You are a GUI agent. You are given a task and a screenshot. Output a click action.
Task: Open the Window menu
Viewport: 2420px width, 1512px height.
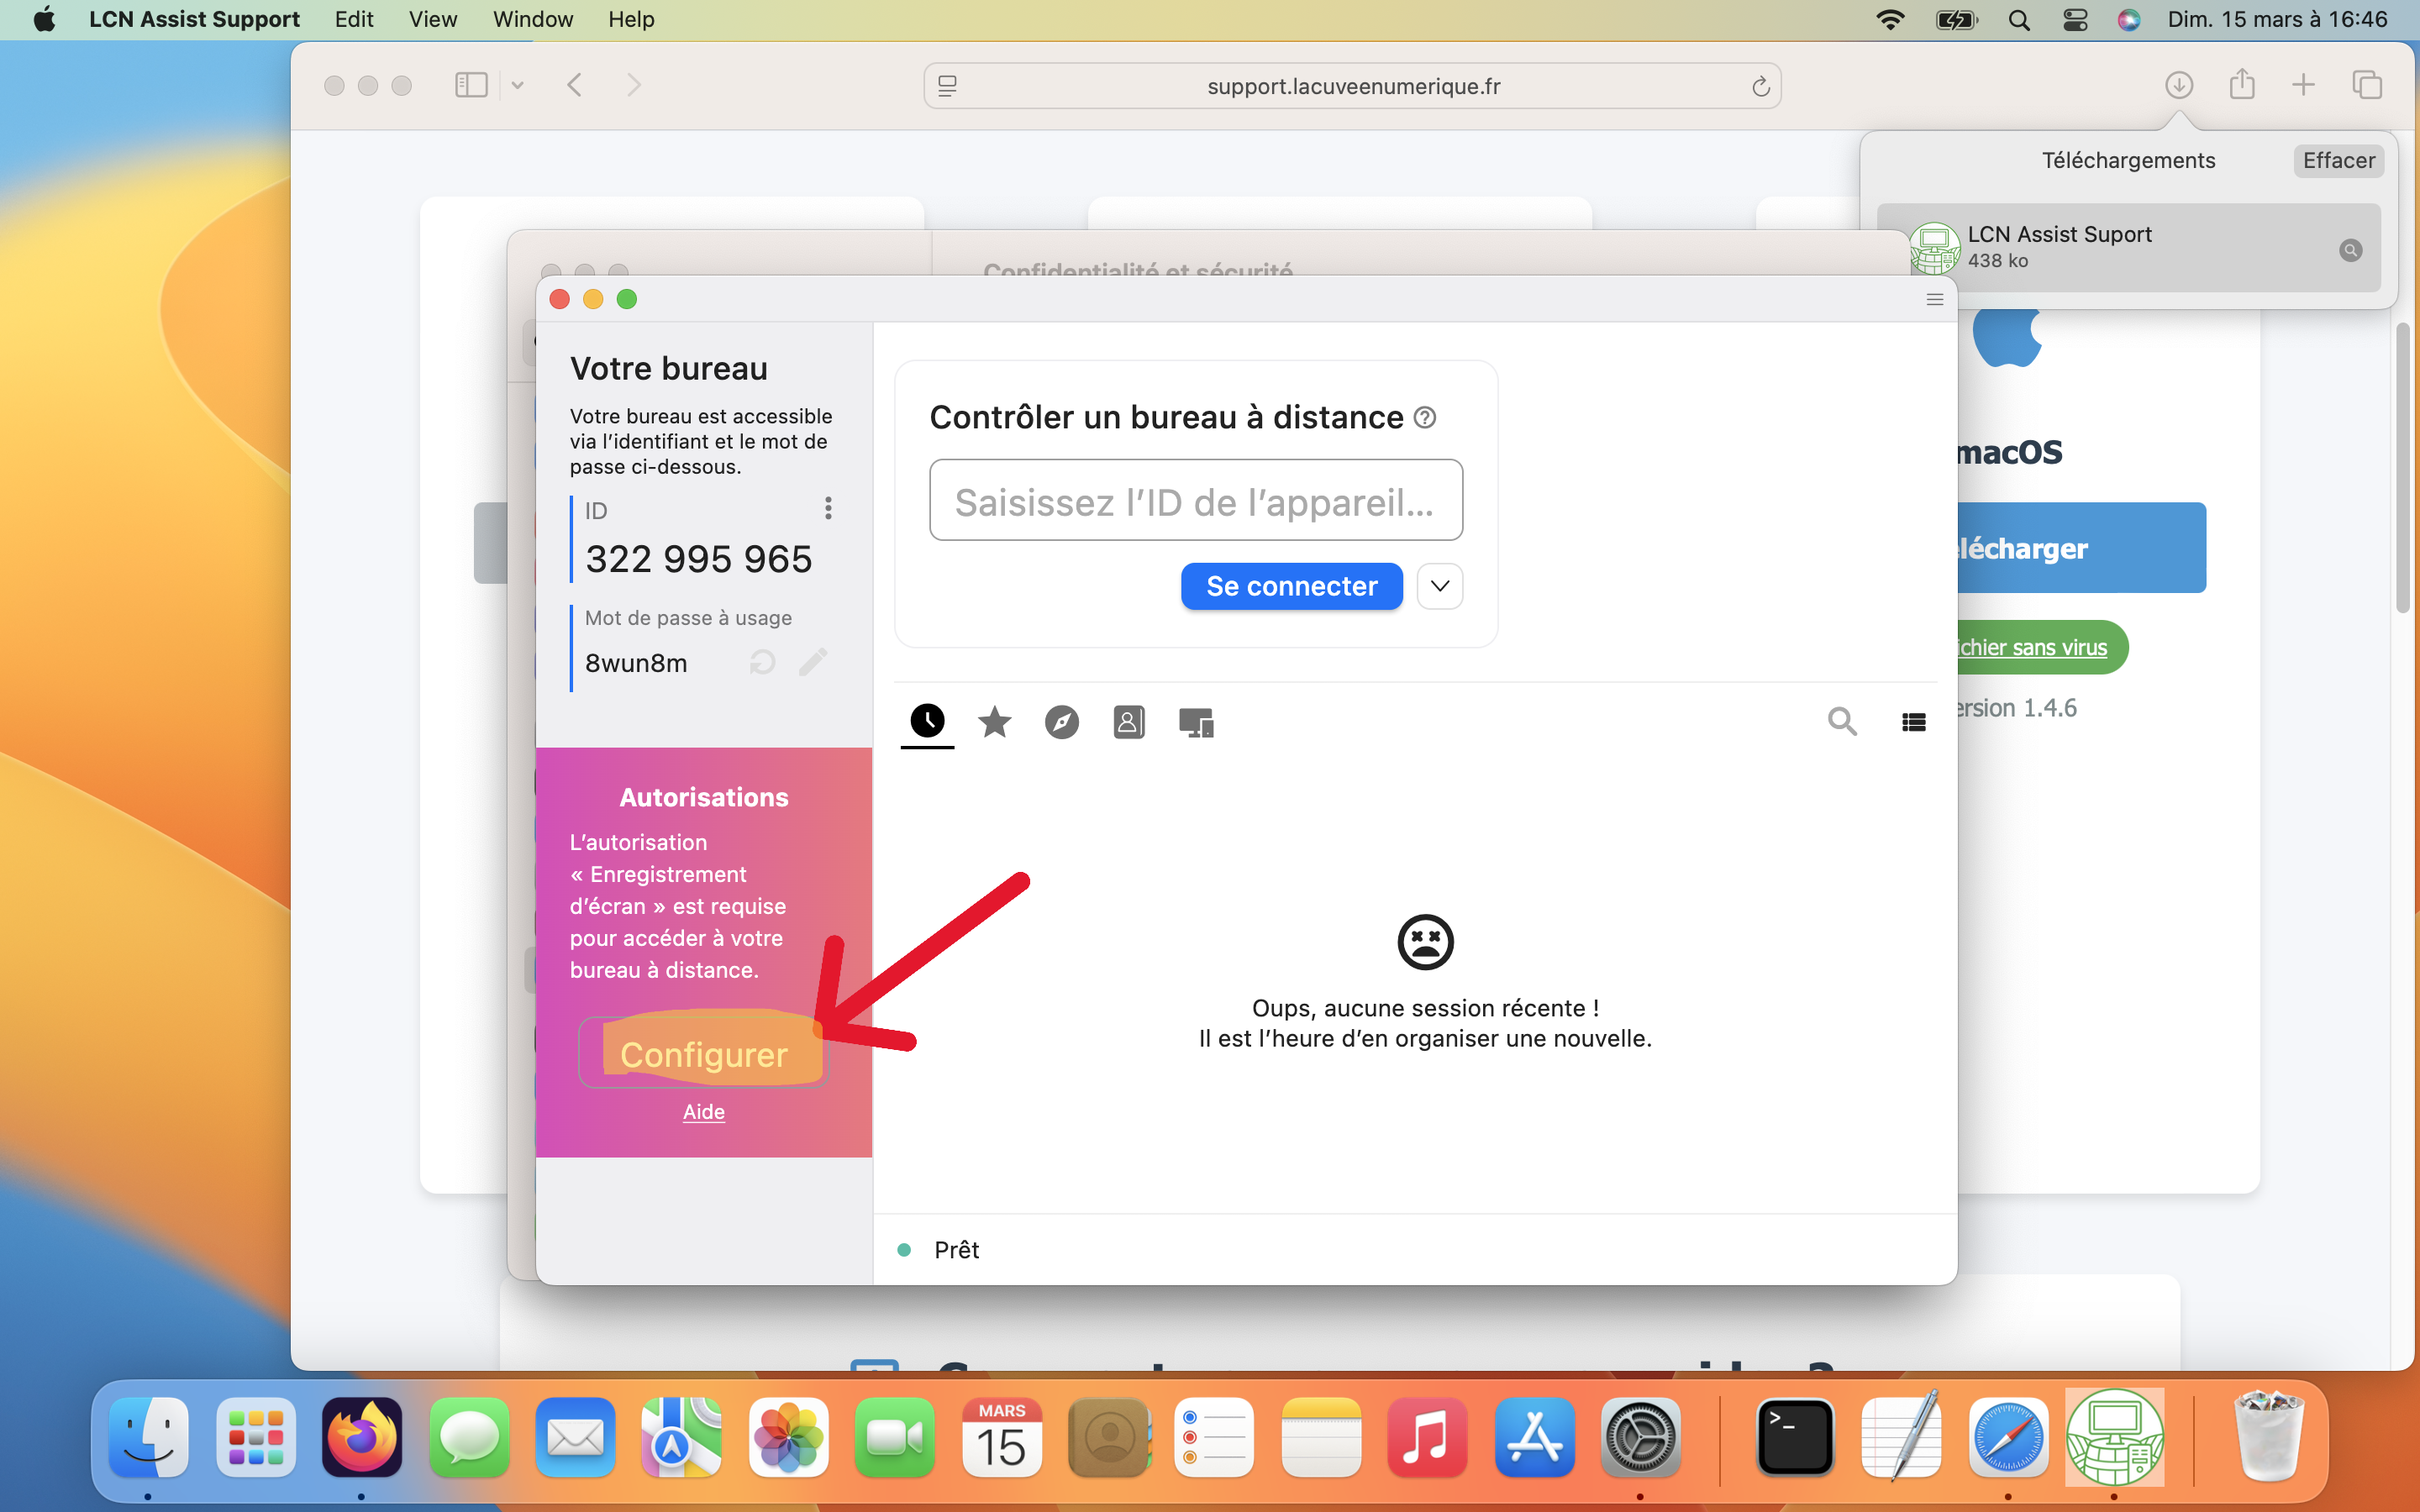pos(533,19)
